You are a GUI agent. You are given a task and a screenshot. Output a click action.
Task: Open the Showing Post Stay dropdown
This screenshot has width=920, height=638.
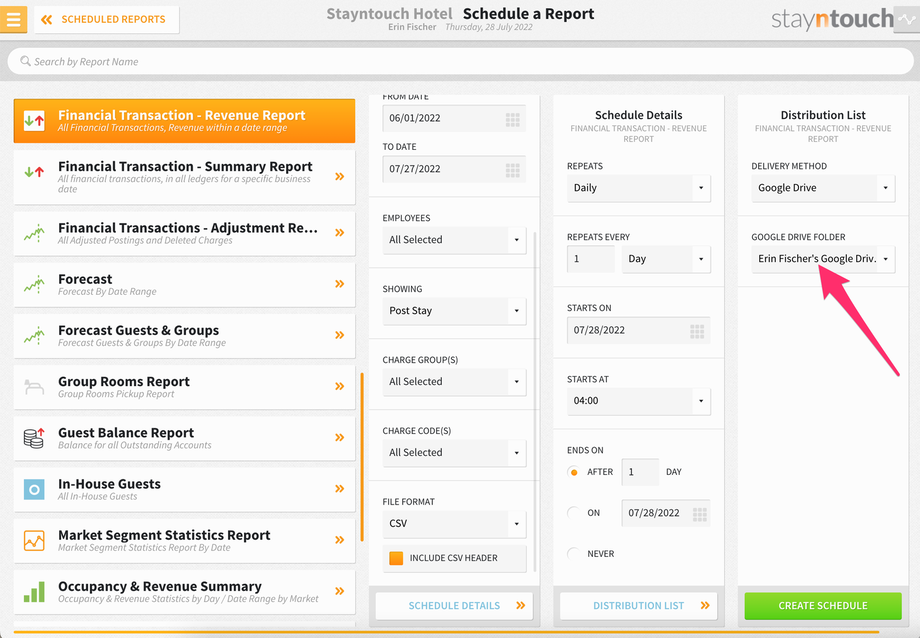[x=454, y=310]
